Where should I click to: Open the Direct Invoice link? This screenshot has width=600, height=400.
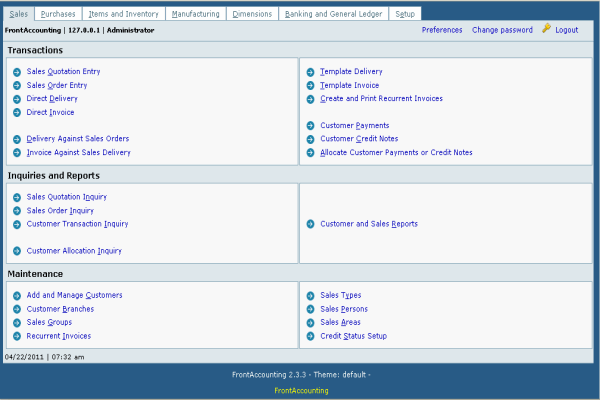point(51,113)
